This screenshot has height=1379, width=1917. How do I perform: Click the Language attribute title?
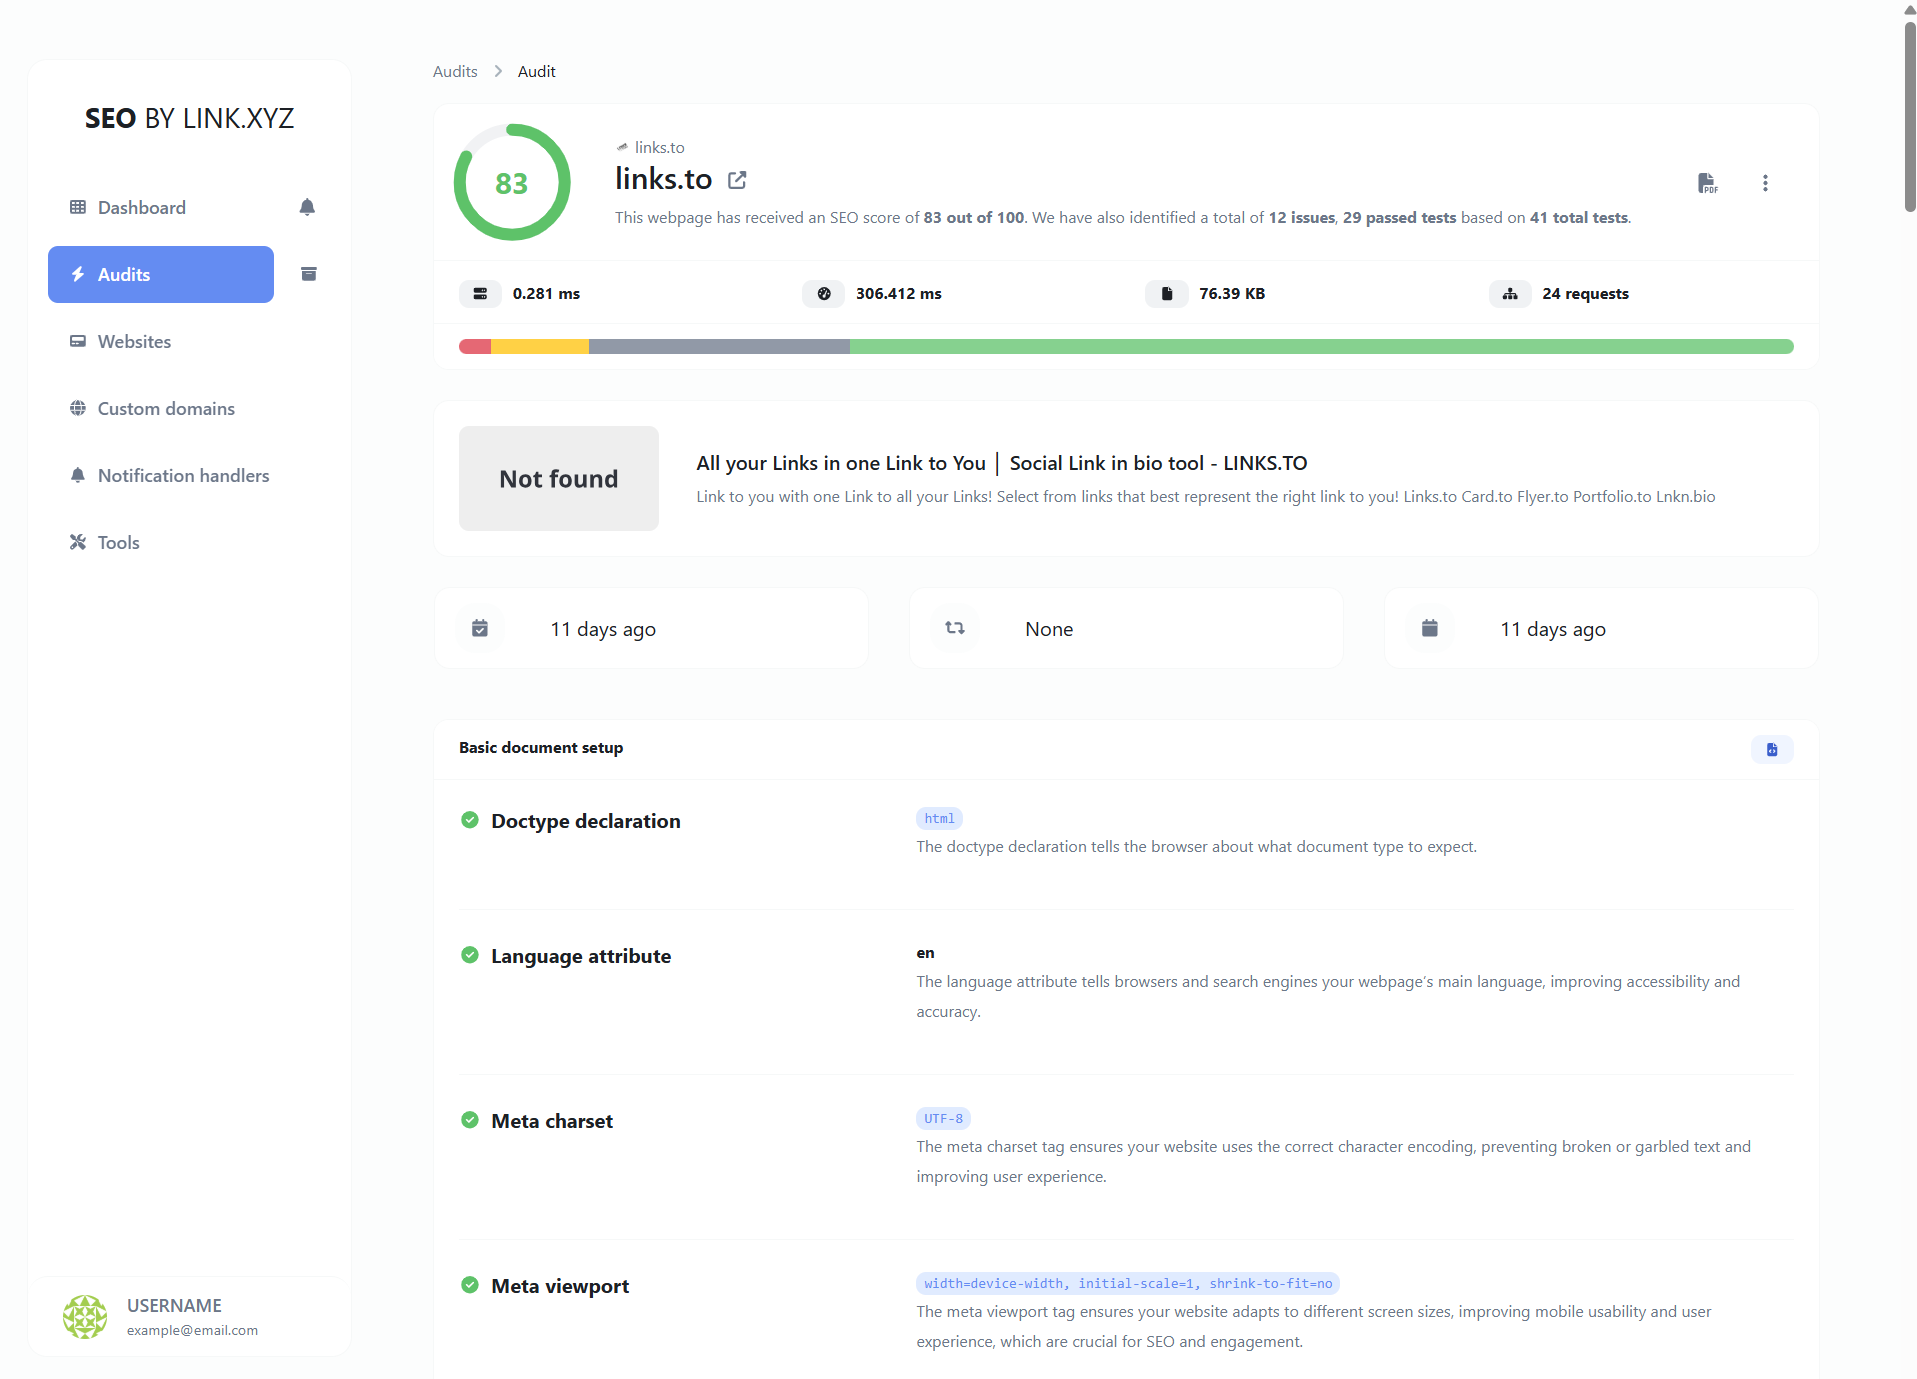click(581, 956)
